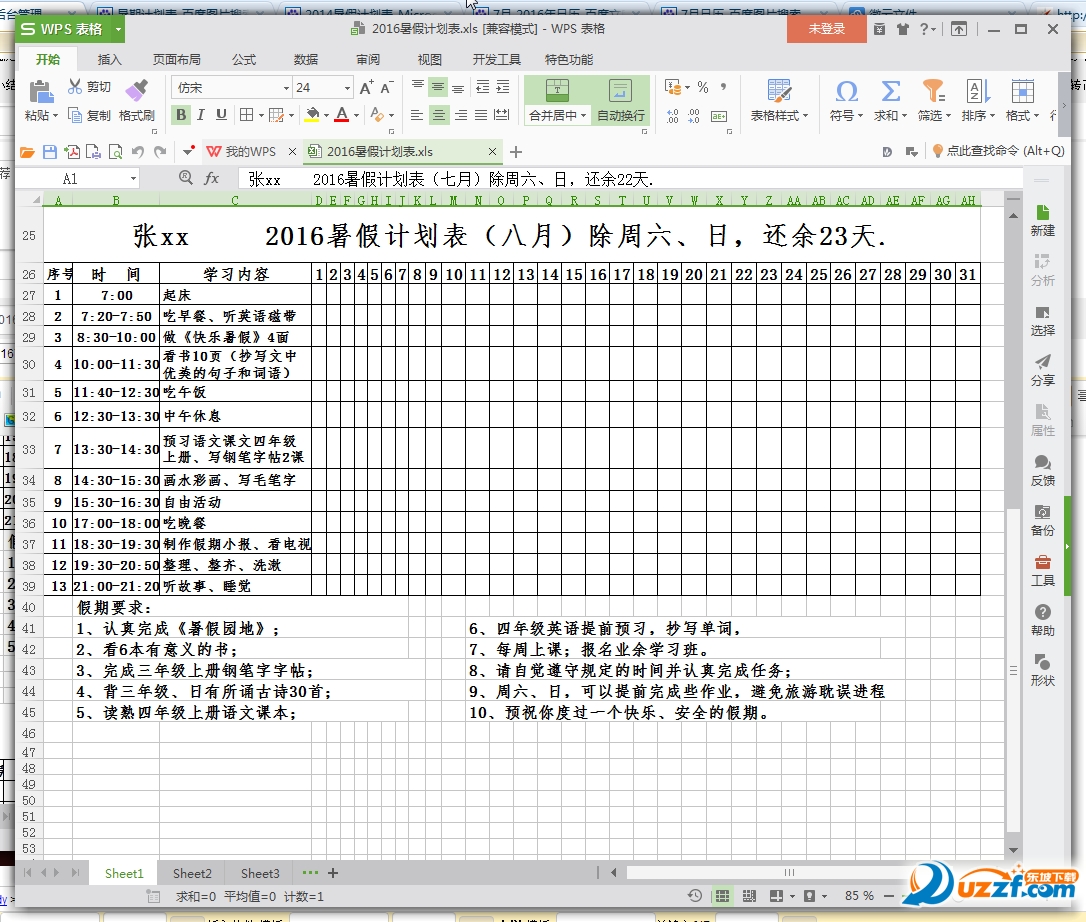Export to PDF with the PDF icon
This screenshot has height=922, width=1086.
[72, 152]
